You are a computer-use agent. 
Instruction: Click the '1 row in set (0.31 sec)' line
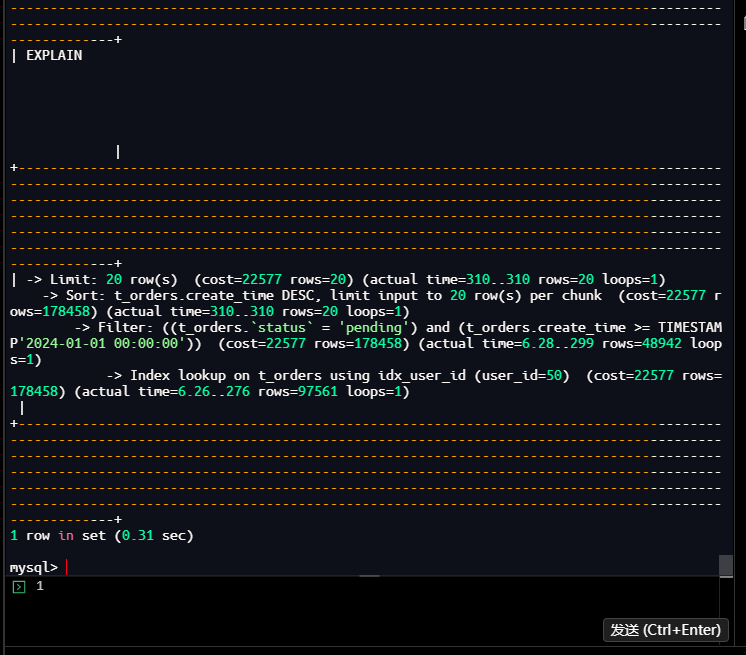point(101,536)
